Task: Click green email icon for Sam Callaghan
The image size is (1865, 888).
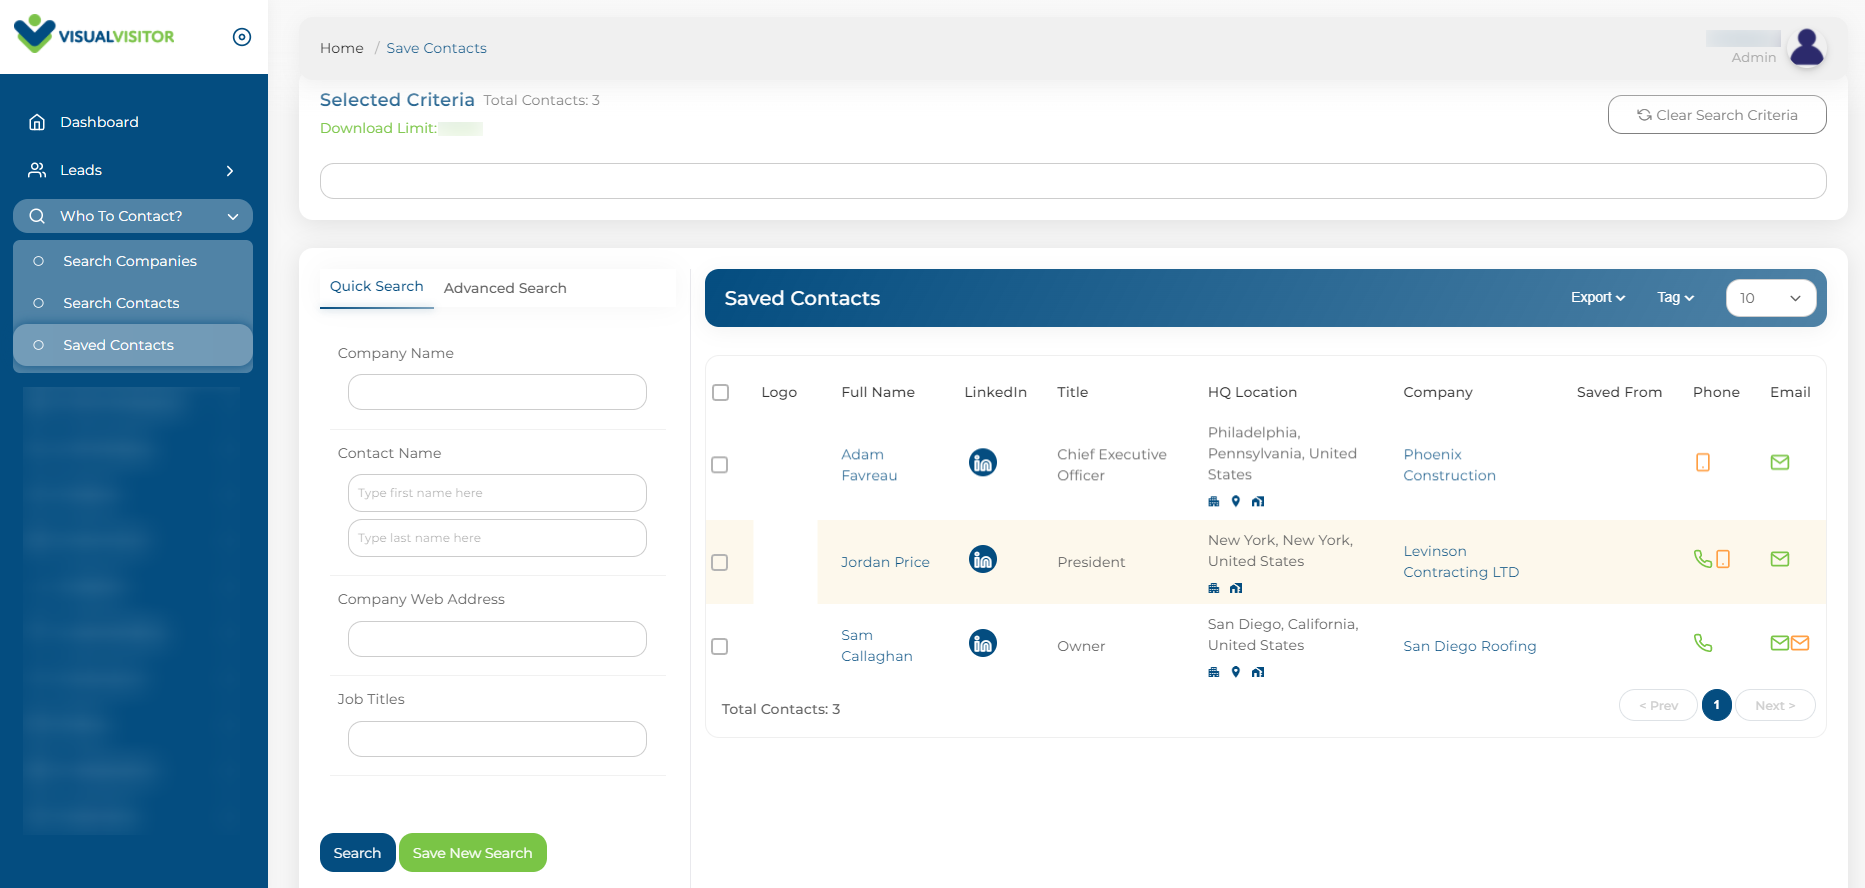Action: pyautogui.click(x=1780, y=643)
